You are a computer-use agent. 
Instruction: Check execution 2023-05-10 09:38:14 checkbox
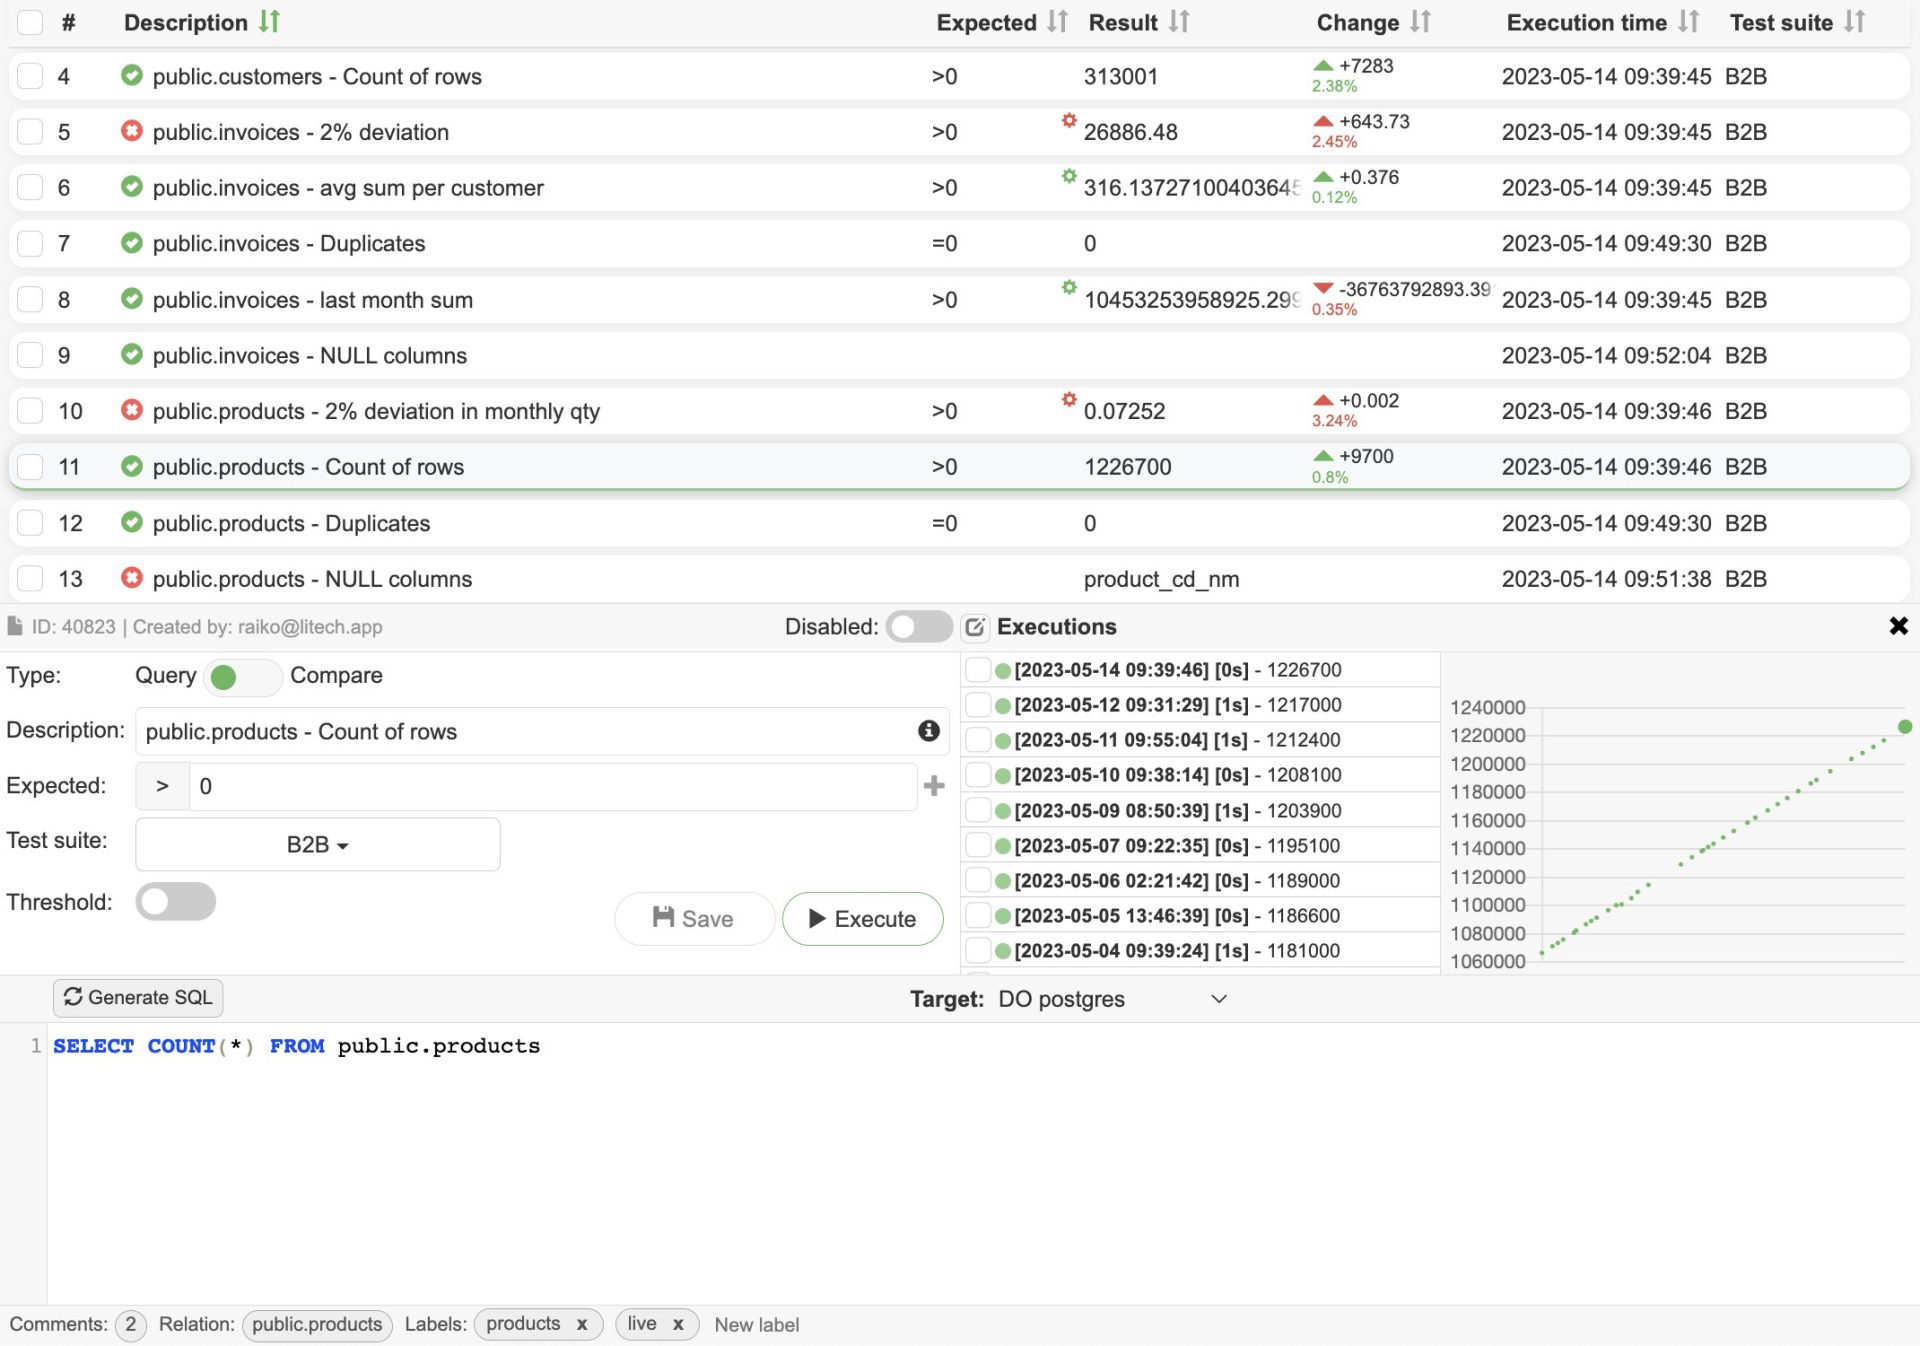pos(978,775)
